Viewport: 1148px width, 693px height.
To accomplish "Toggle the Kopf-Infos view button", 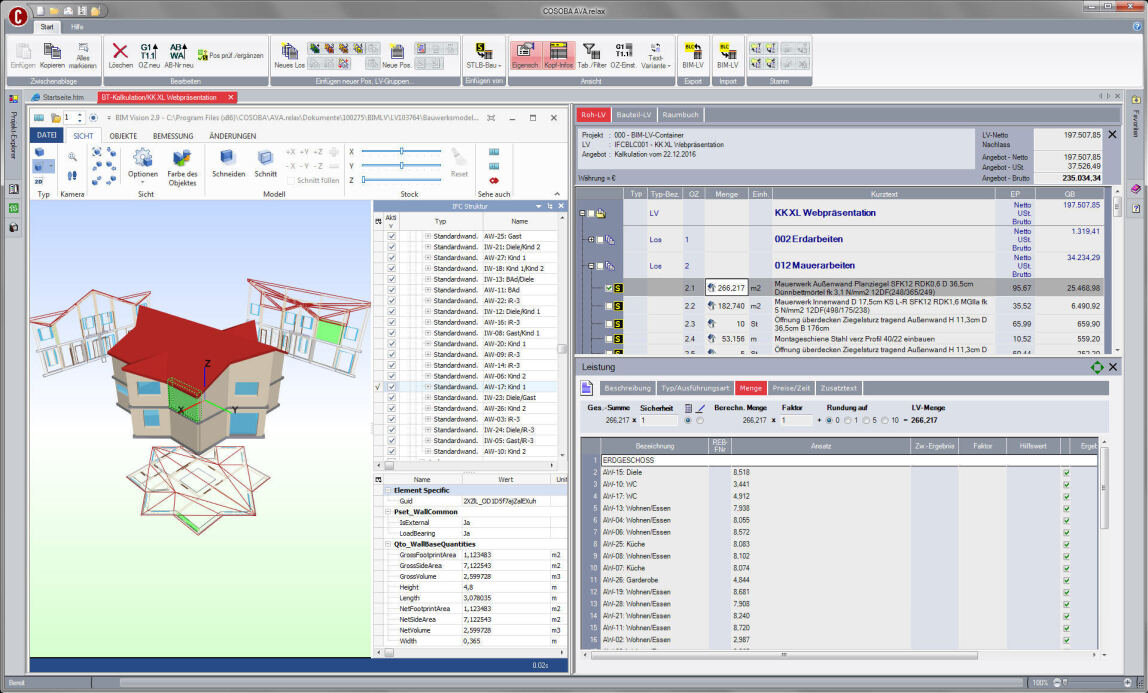I will (x=558, y=55).
